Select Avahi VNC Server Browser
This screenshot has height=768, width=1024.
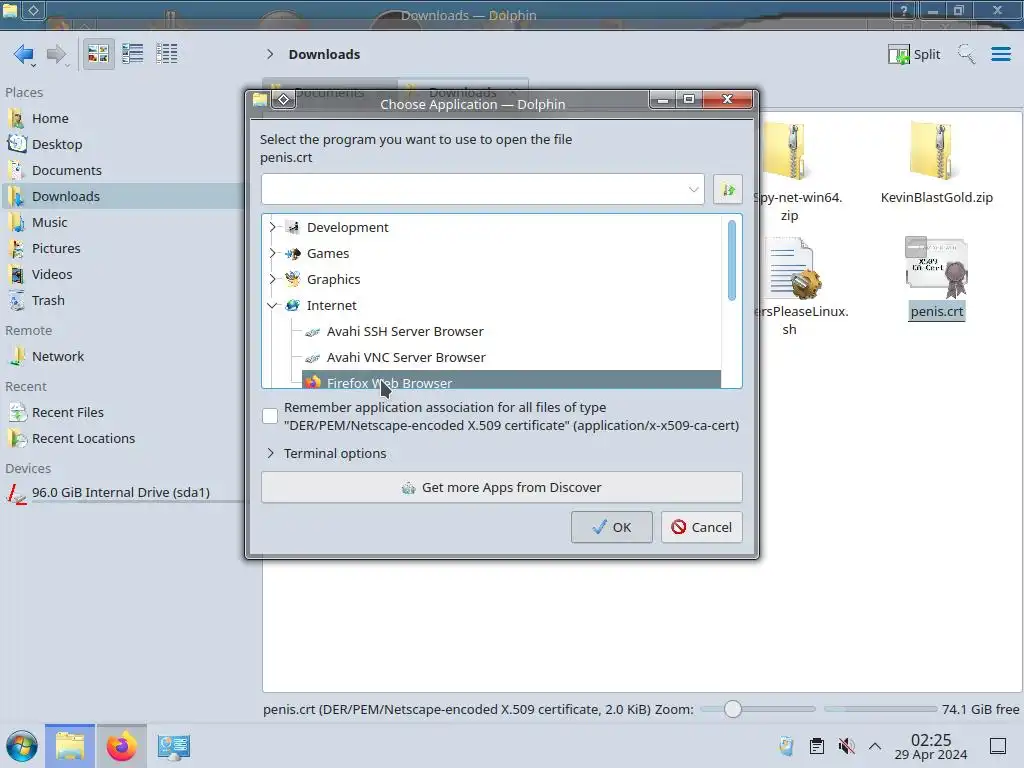point(511,358)
